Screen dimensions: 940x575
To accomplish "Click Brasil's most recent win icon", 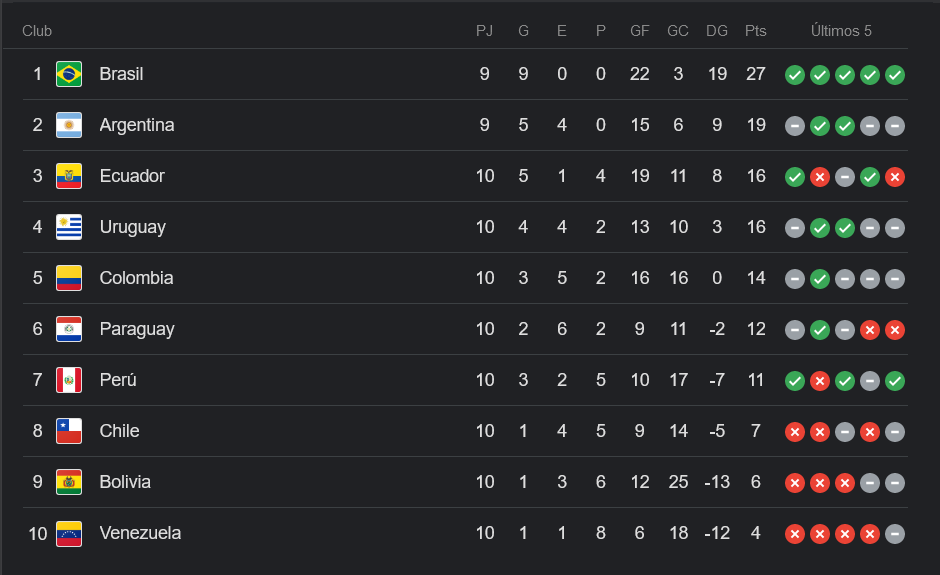I will [x=895, y=75].
